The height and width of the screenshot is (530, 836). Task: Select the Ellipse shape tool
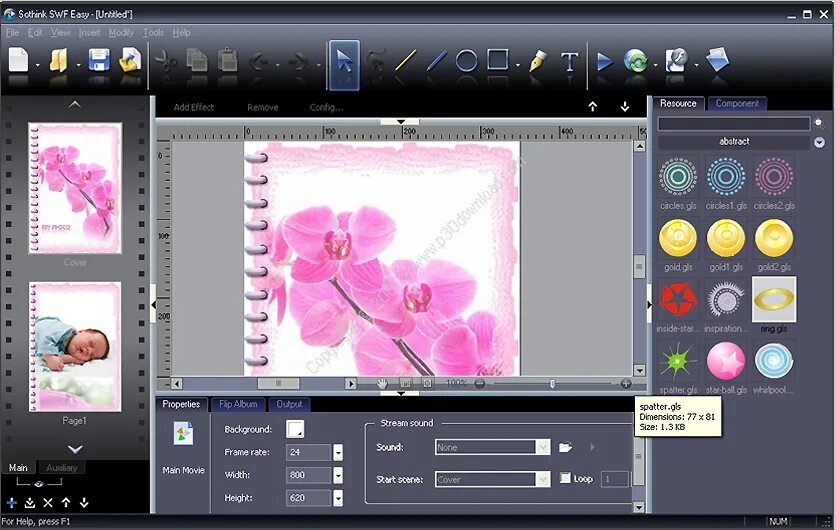coord(467,61)
